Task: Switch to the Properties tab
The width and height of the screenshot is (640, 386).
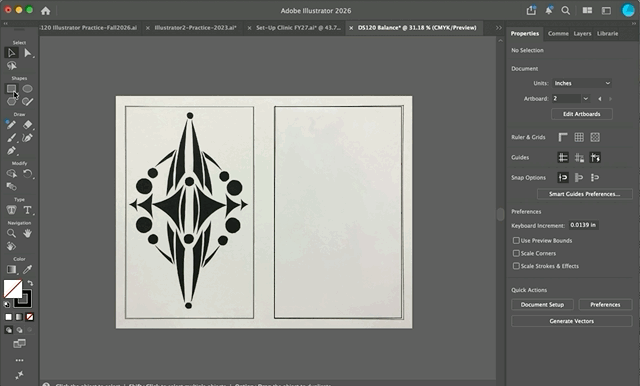Action: [525, 33]
